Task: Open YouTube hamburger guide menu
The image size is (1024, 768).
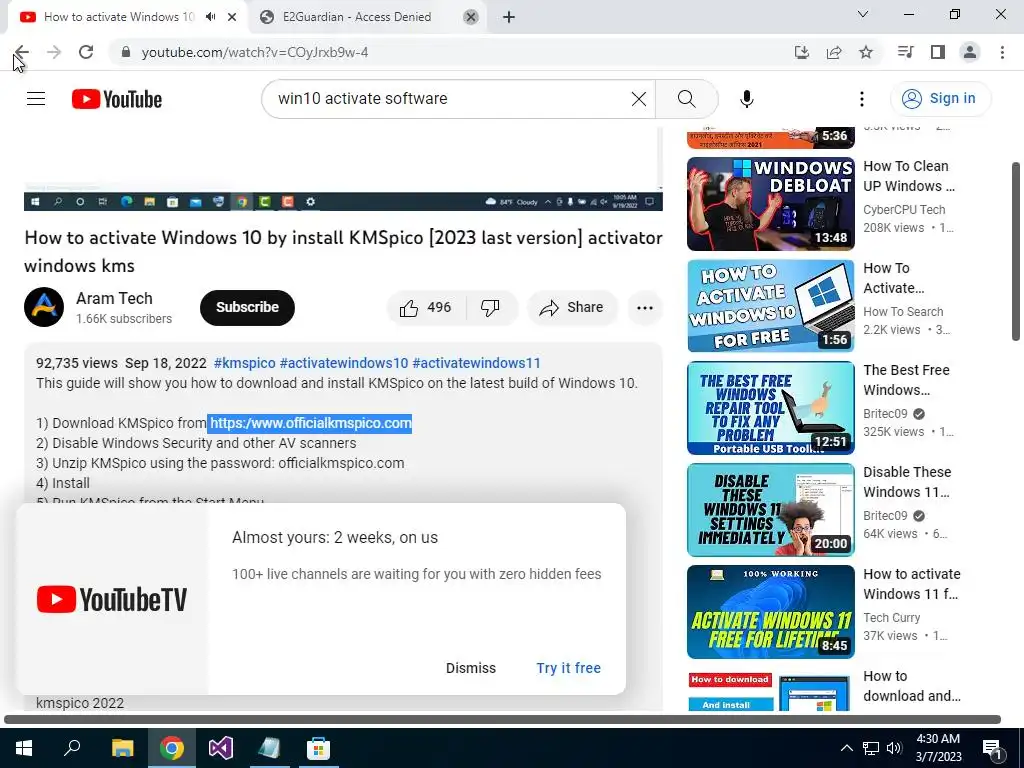Action: [36, 99]
